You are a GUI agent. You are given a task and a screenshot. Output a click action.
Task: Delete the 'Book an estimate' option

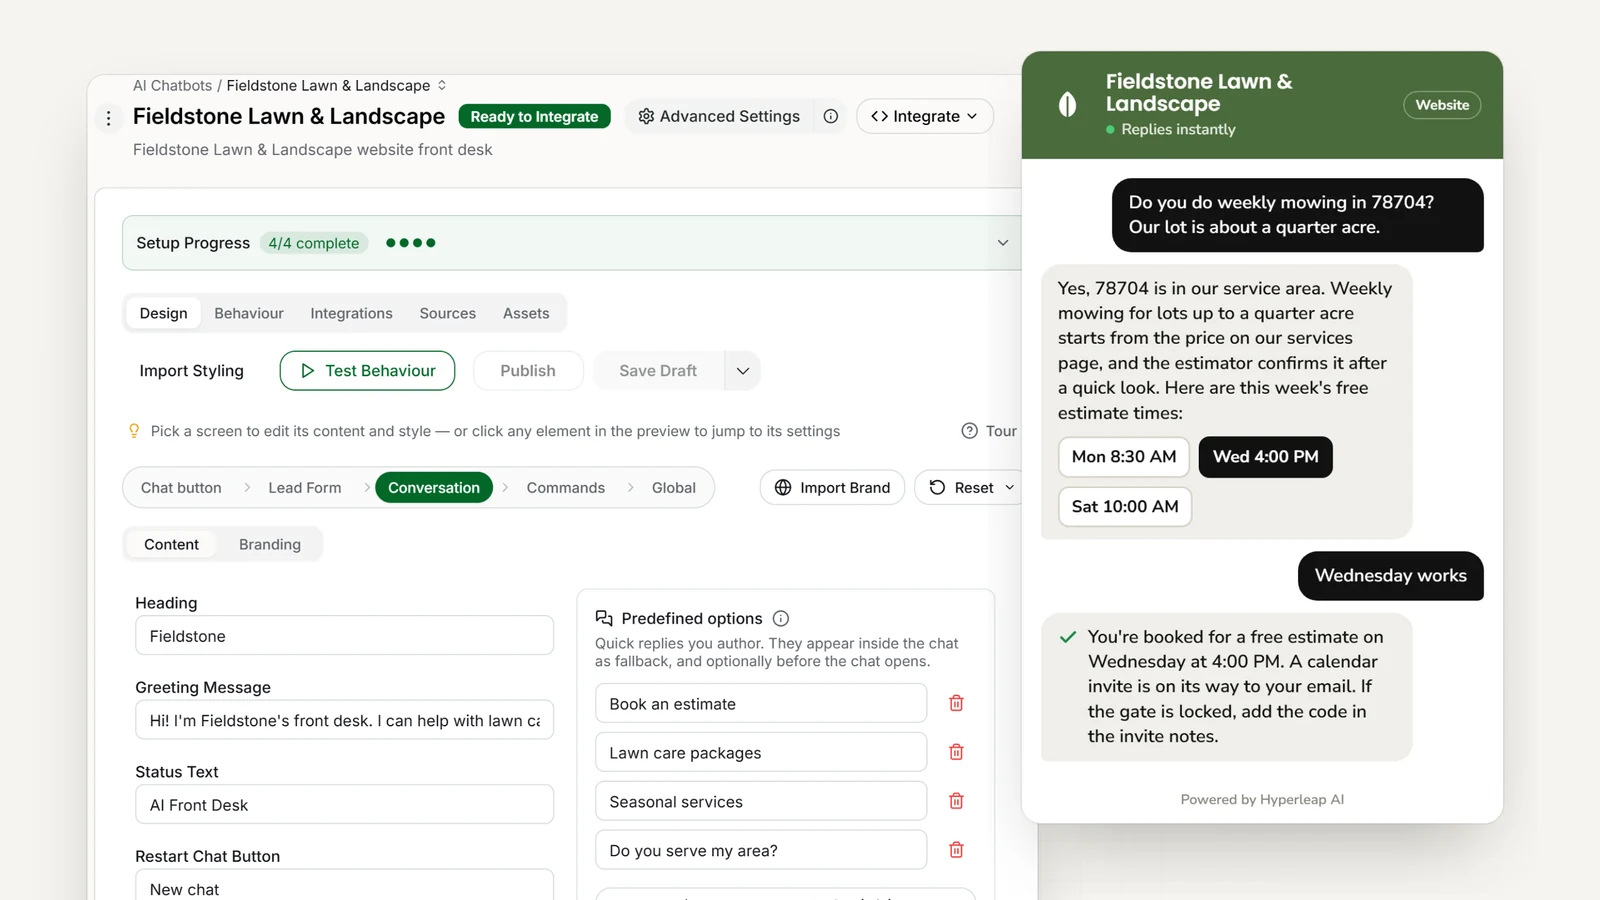point(956,703)
